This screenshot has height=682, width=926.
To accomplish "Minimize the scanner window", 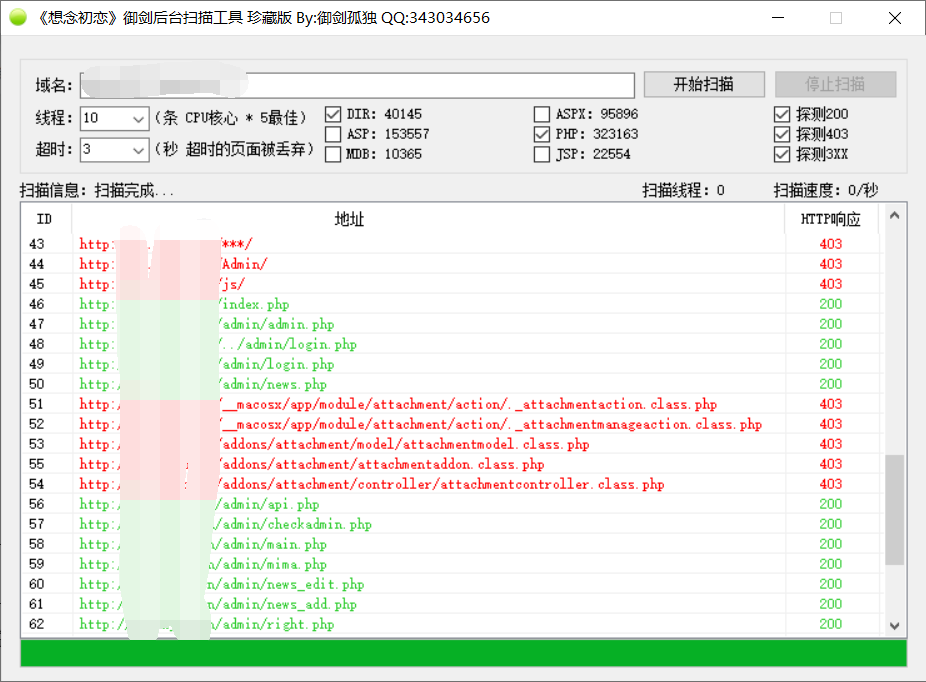I will pyautogui.click(x=778, y=18).
